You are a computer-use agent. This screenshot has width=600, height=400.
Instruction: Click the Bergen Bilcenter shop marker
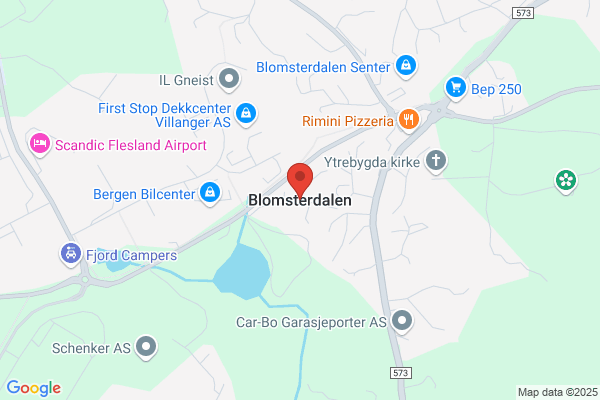tap(210, 193)
